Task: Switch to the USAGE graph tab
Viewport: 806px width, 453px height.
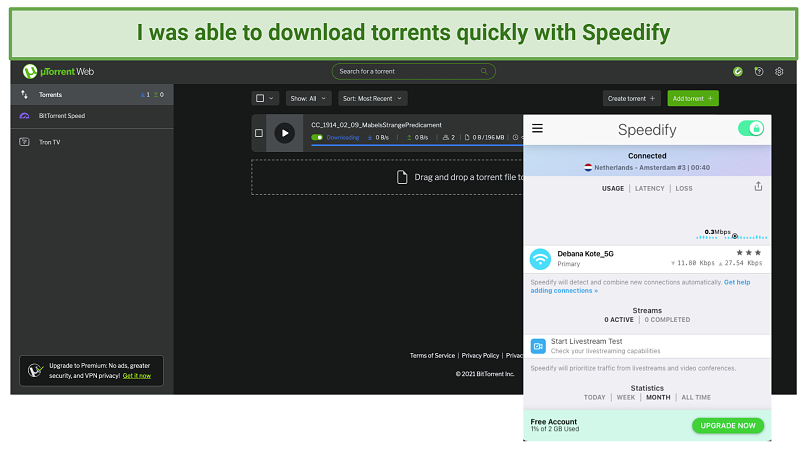Action: pyautogui.click(x=613, y=189)
